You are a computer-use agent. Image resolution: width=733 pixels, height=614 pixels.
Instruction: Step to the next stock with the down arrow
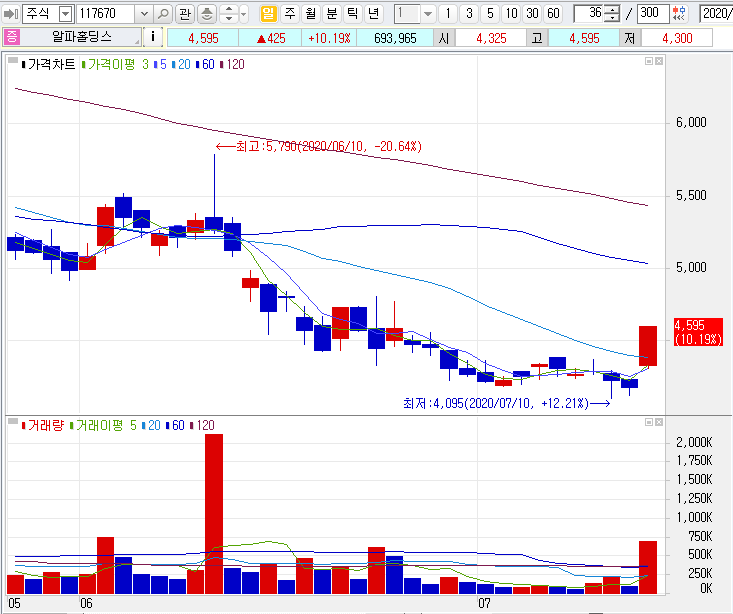tap(229, 18)
